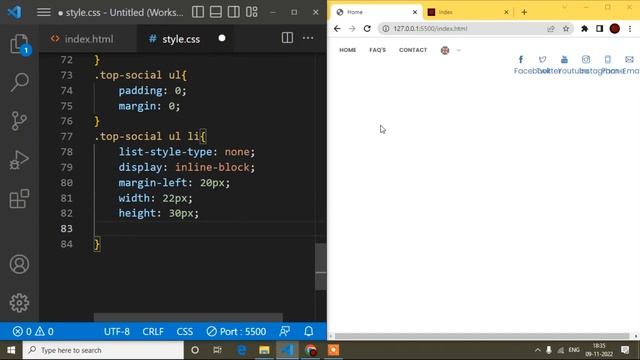640x360 pixels.
Task: Open the Run and Debug view
Action: 19,160
